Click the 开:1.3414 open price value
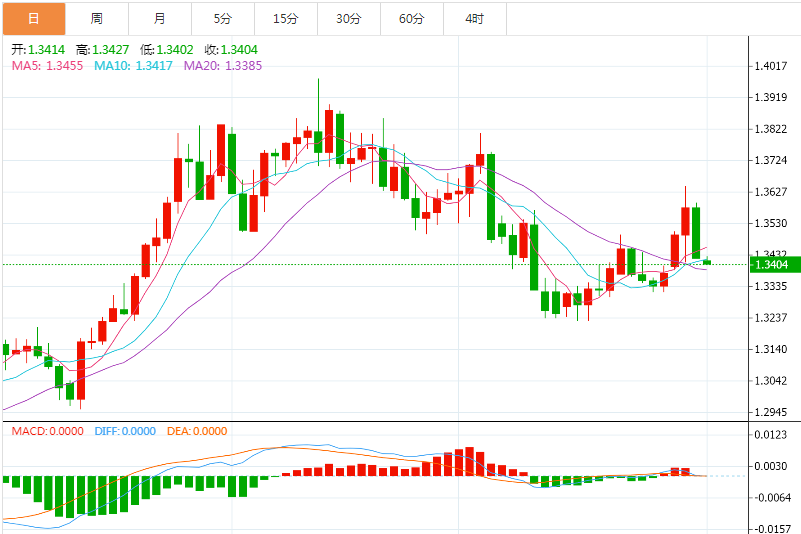The image size is (801, 534). click(x=38, y=50)
